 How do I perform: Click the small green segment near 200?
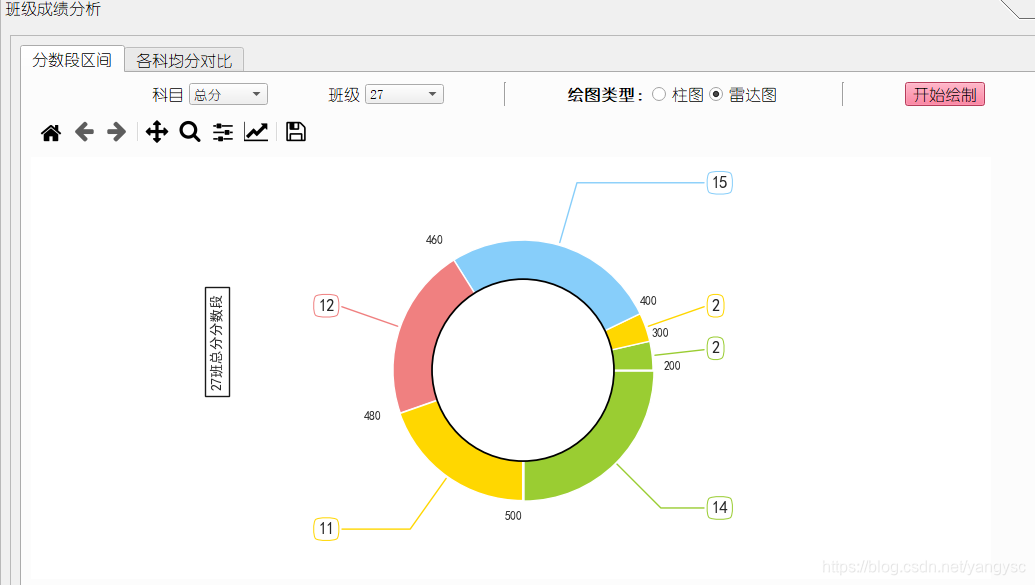click(634, 357)
